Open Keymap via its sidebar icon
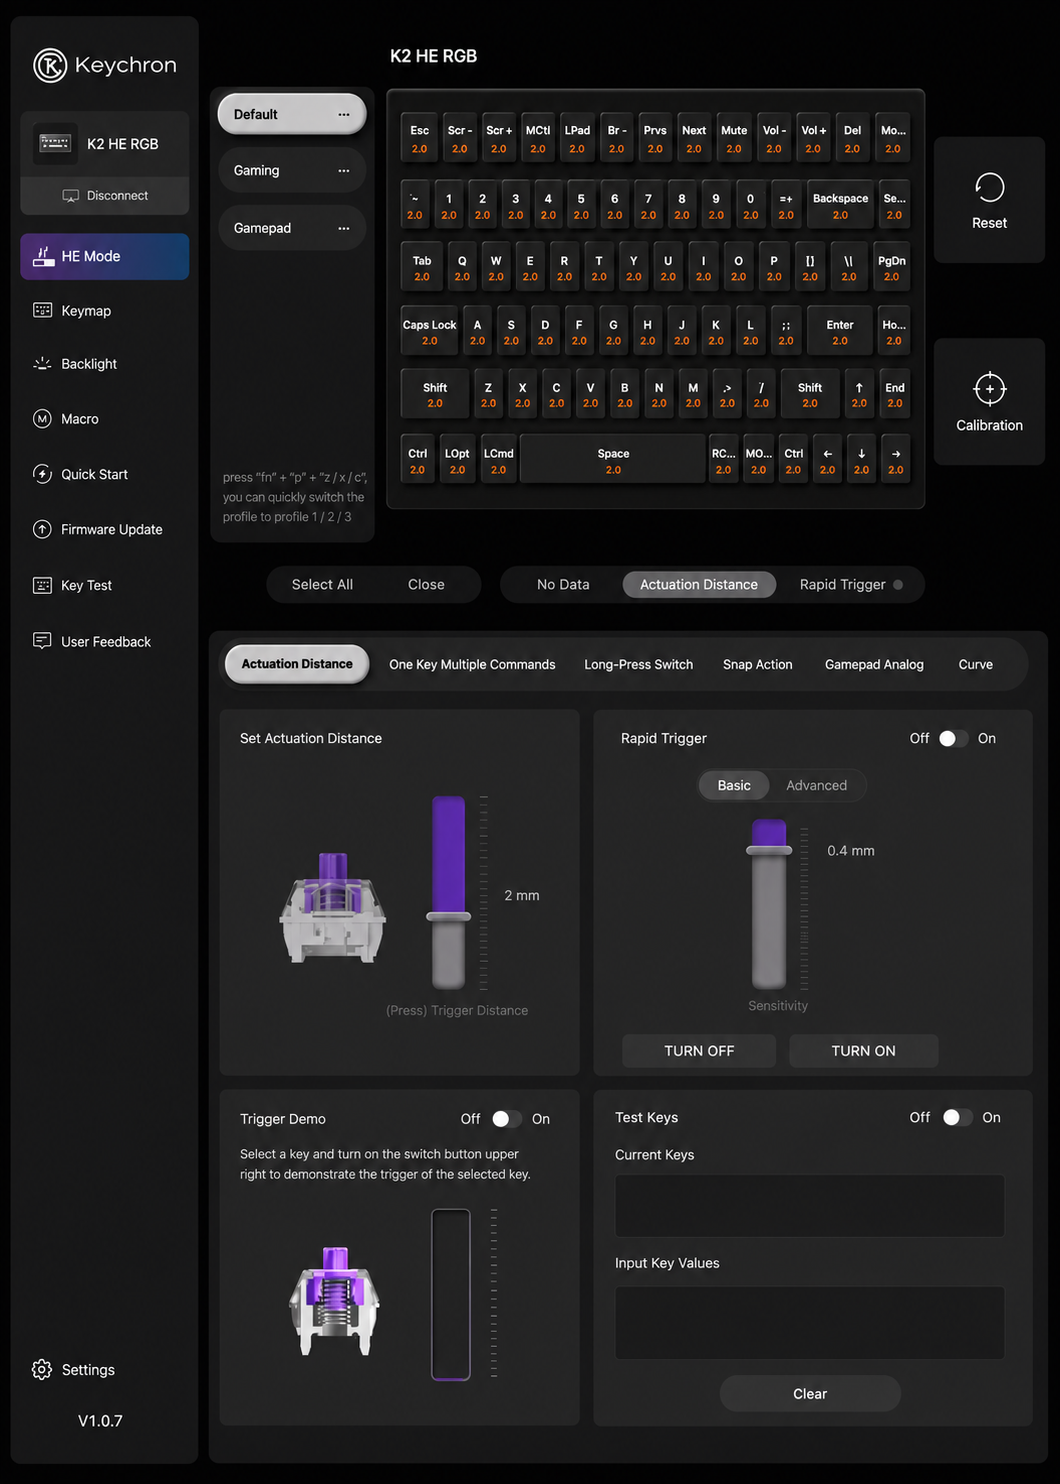Image resolution: width=1060 pixels, height=1484 pixels. pyautogui.click(x=42, y=311)
